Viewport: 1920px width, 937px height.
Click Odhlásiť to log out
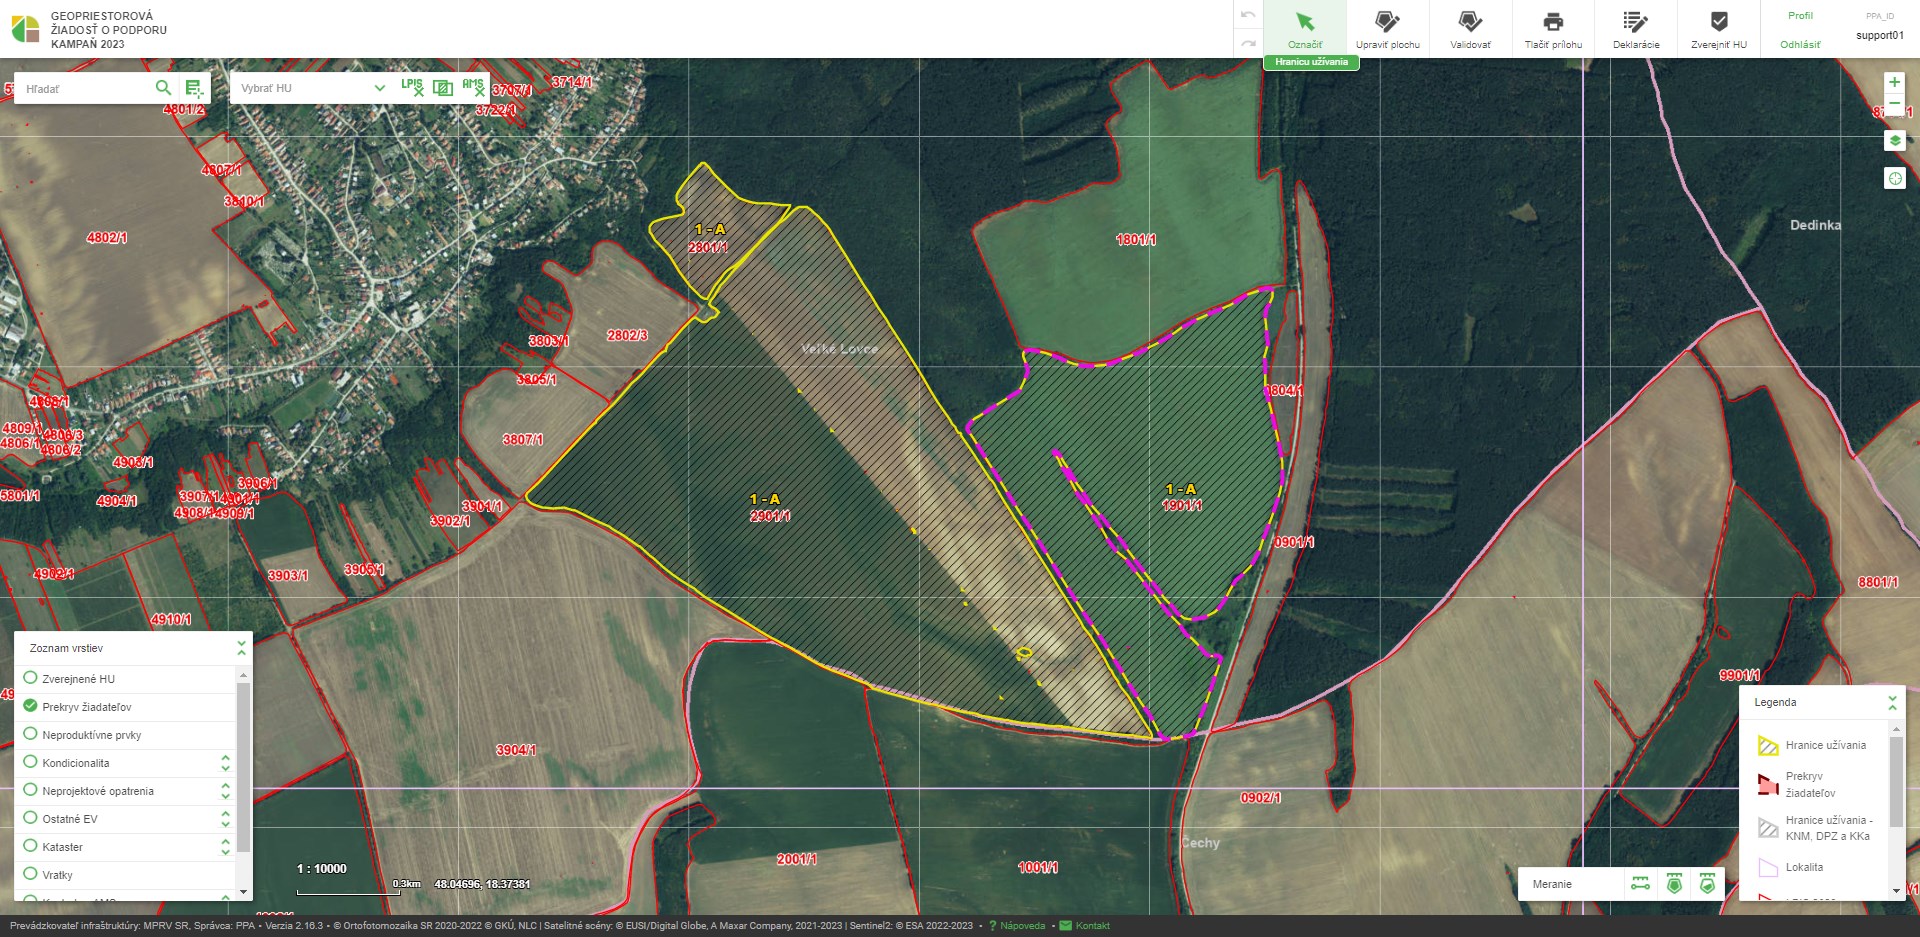pos(1800,45)
